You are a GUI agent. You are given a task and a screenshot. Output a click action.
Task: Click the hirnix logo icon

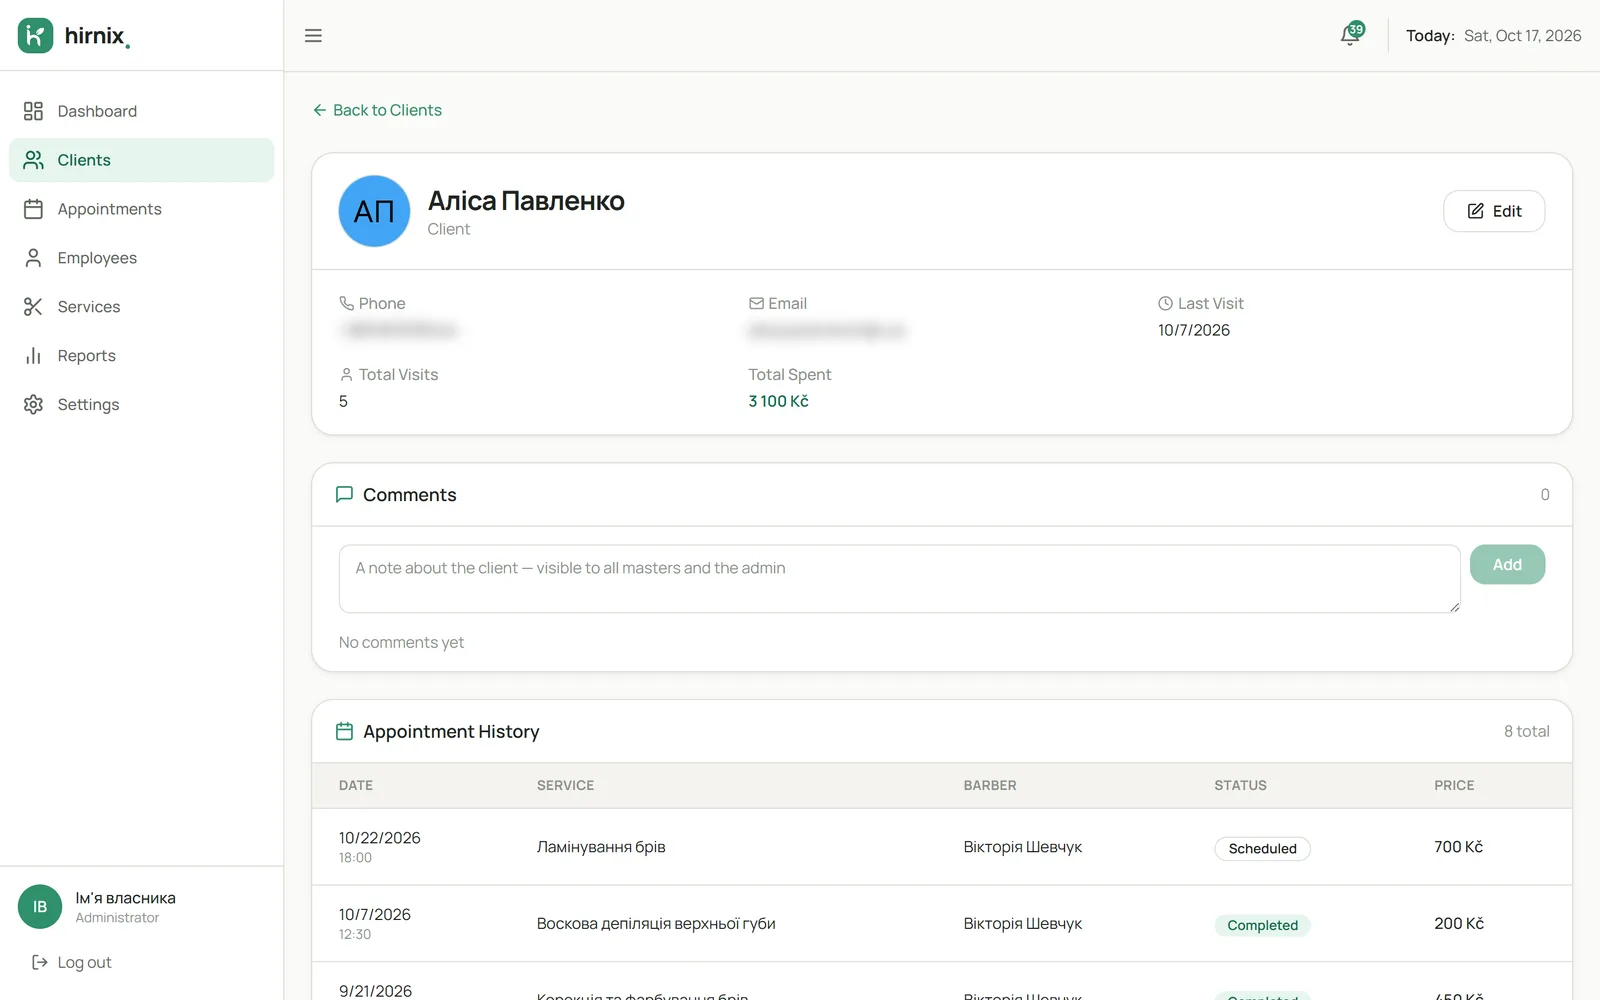tap(35, 35)
